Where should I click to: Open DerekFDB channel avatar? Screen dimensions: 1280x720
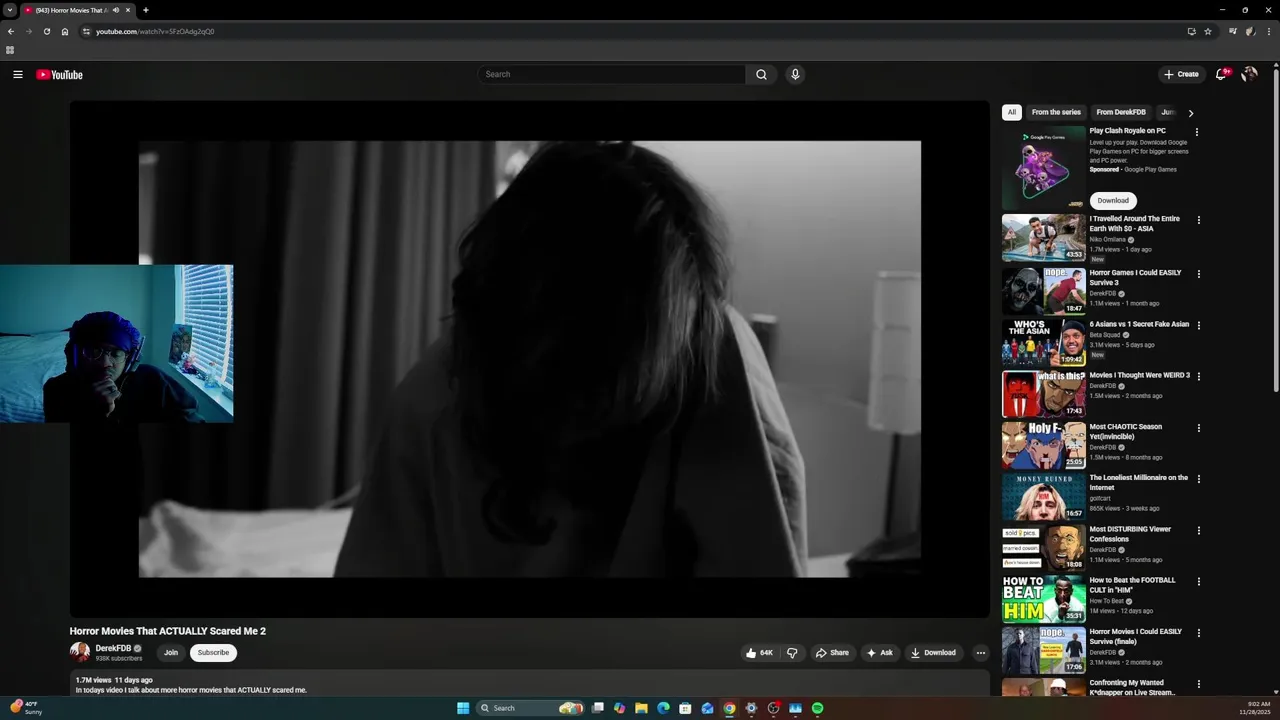pos(79,652)
